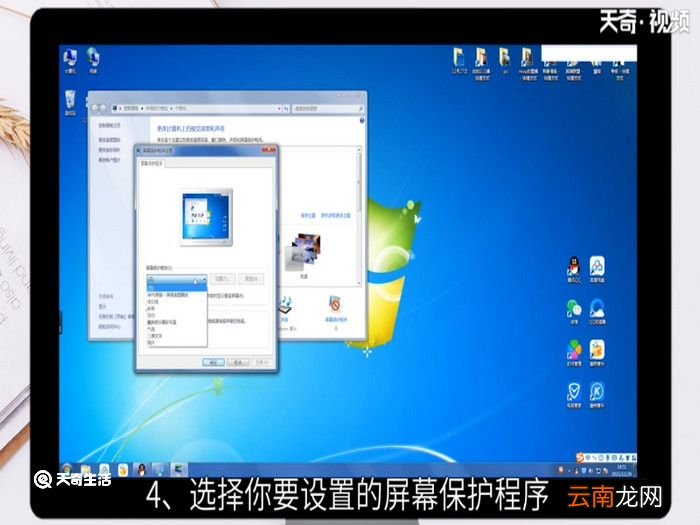Click the 更改帐户图片 link in the left pane
This screenshot has height=525, width=700.
tap(109, 160)
